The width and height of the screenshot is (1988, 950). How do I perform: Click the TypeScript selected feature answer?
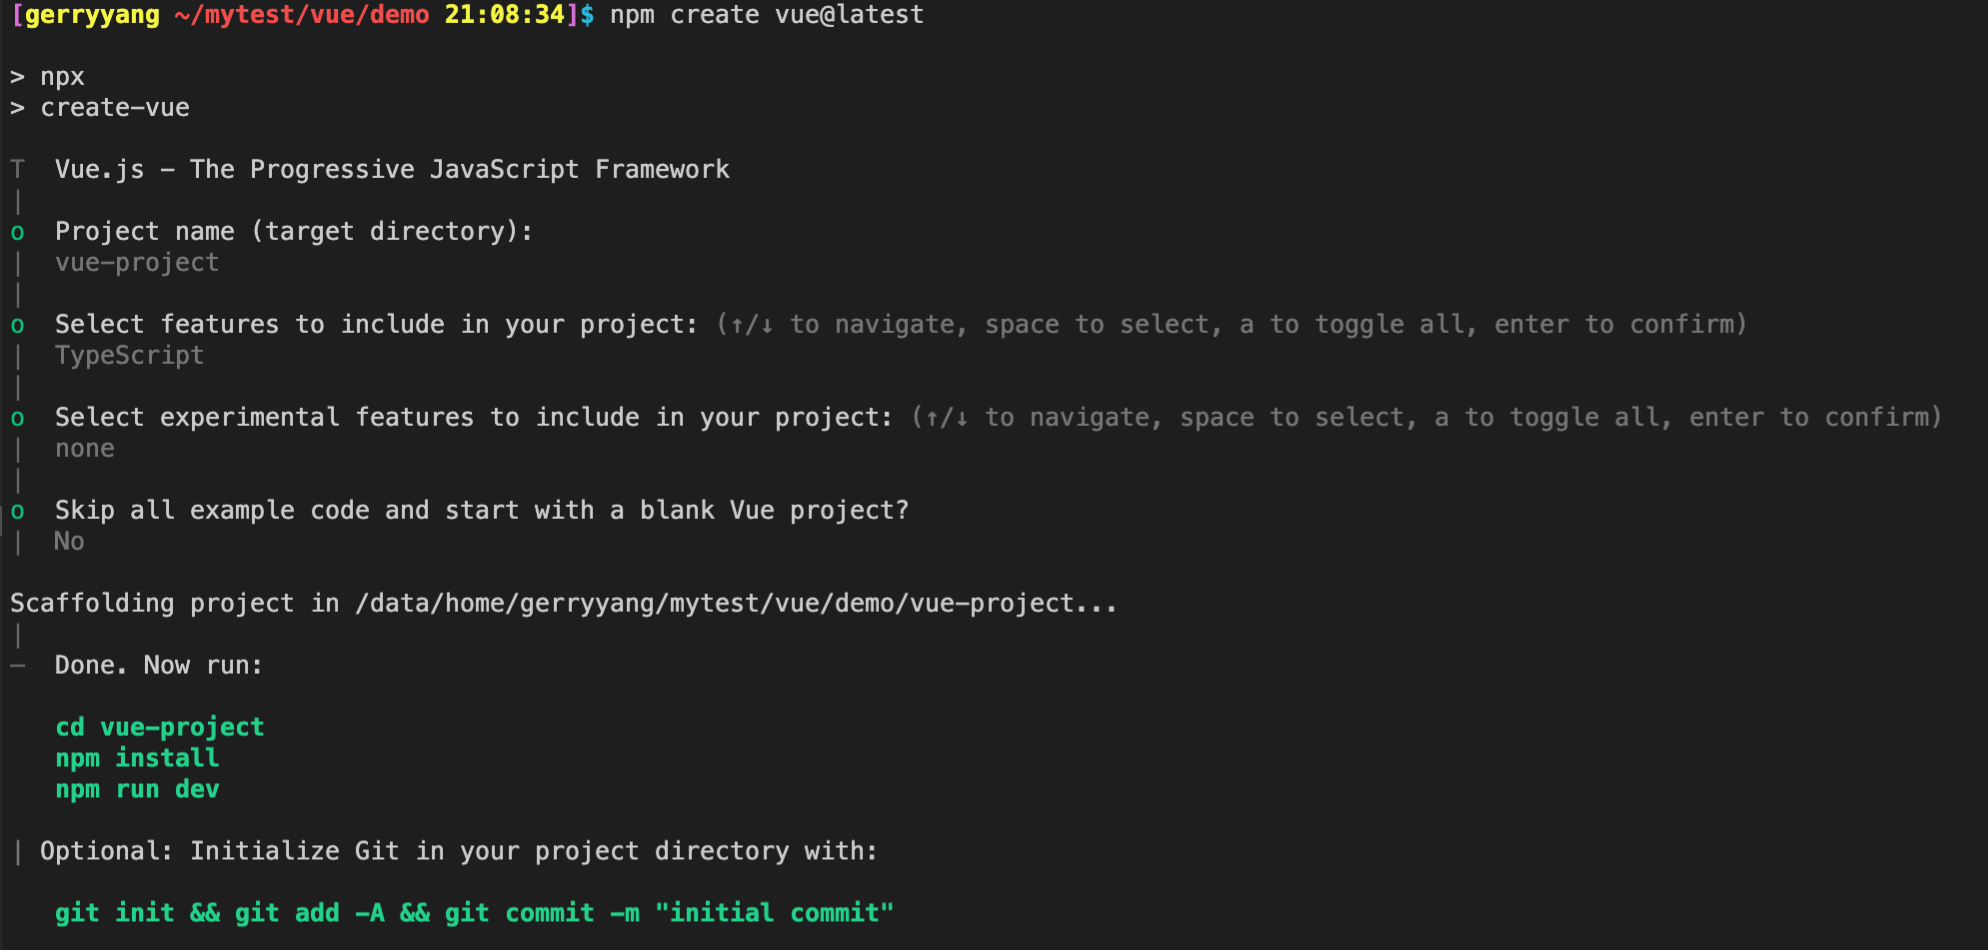click(x=129, y=356)
